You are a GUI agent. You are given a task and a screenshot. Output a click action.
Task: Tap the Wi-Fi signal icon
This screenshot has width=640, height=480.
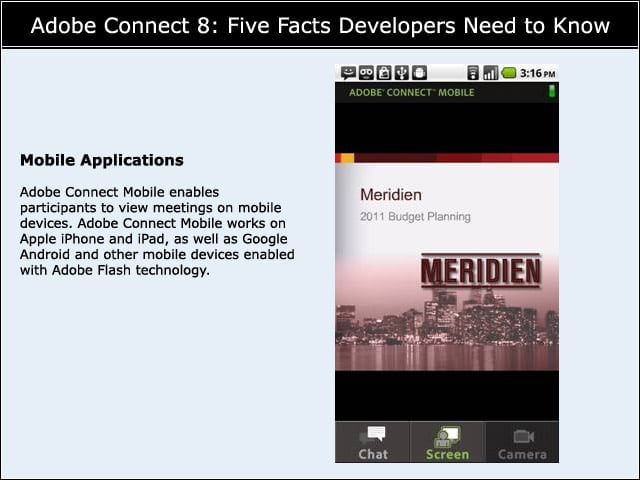pos(473,73)
